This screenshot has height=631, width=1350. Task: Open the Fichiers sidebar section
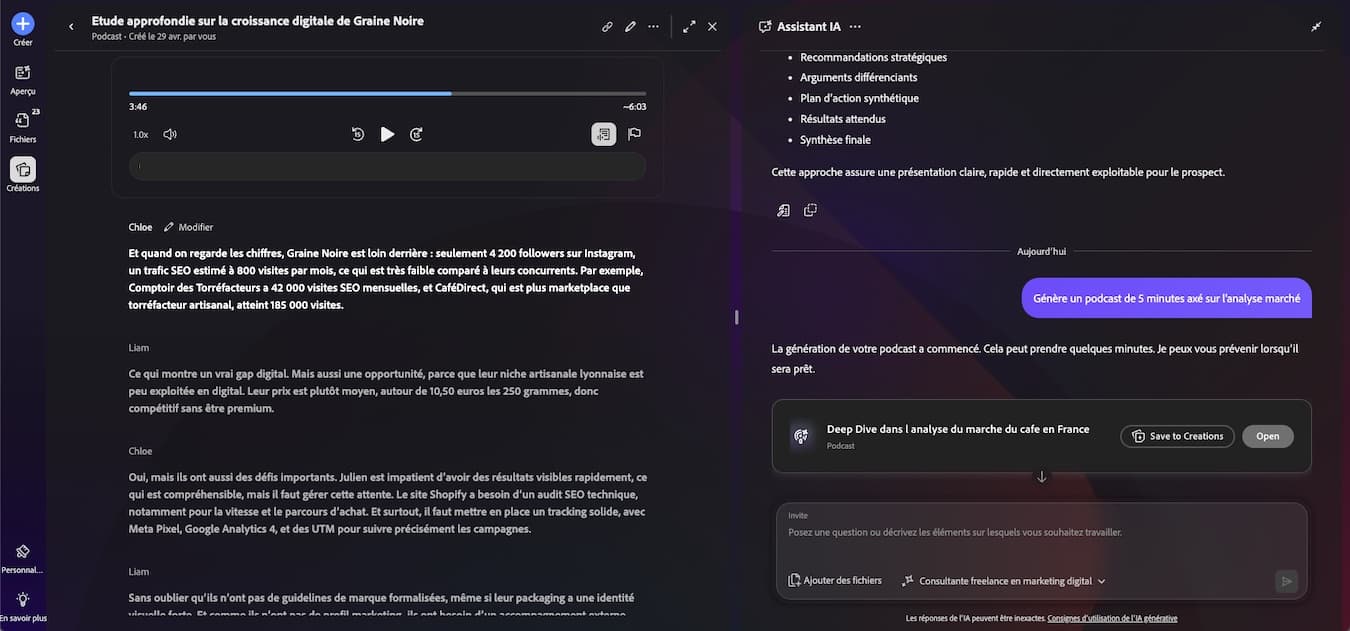22,125
